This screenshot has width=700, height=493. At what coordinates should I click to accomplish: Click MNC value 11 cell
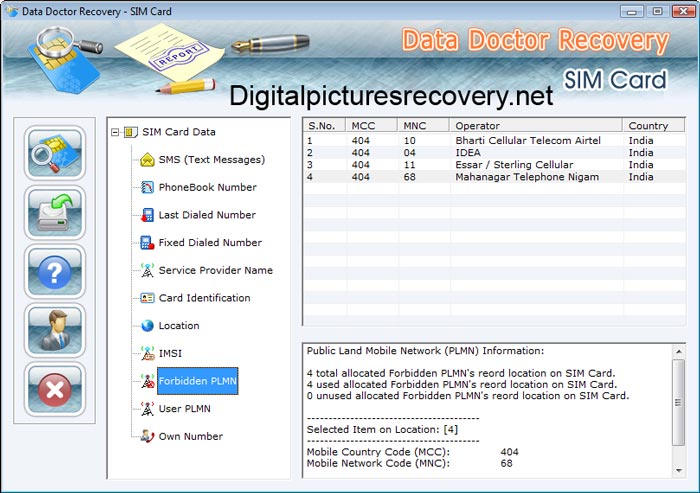tap(409, 165)
